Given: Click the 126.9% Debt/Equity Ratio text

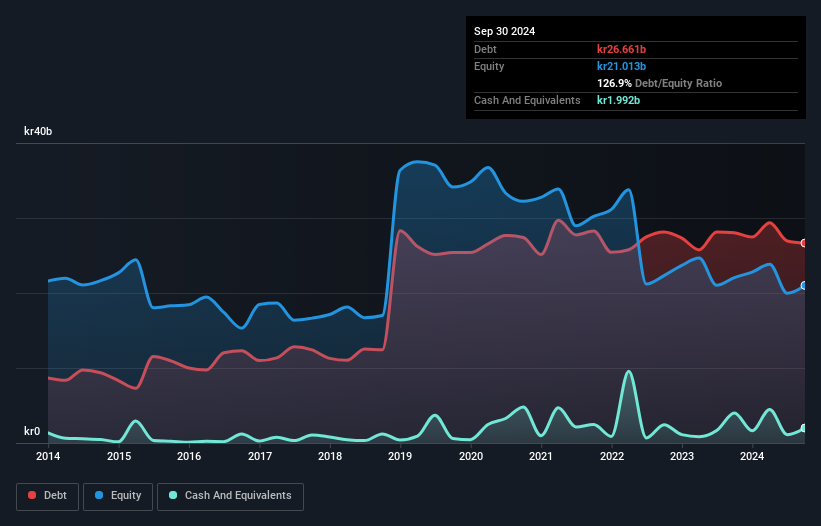Looking at the screenshot, I should 659,83.
